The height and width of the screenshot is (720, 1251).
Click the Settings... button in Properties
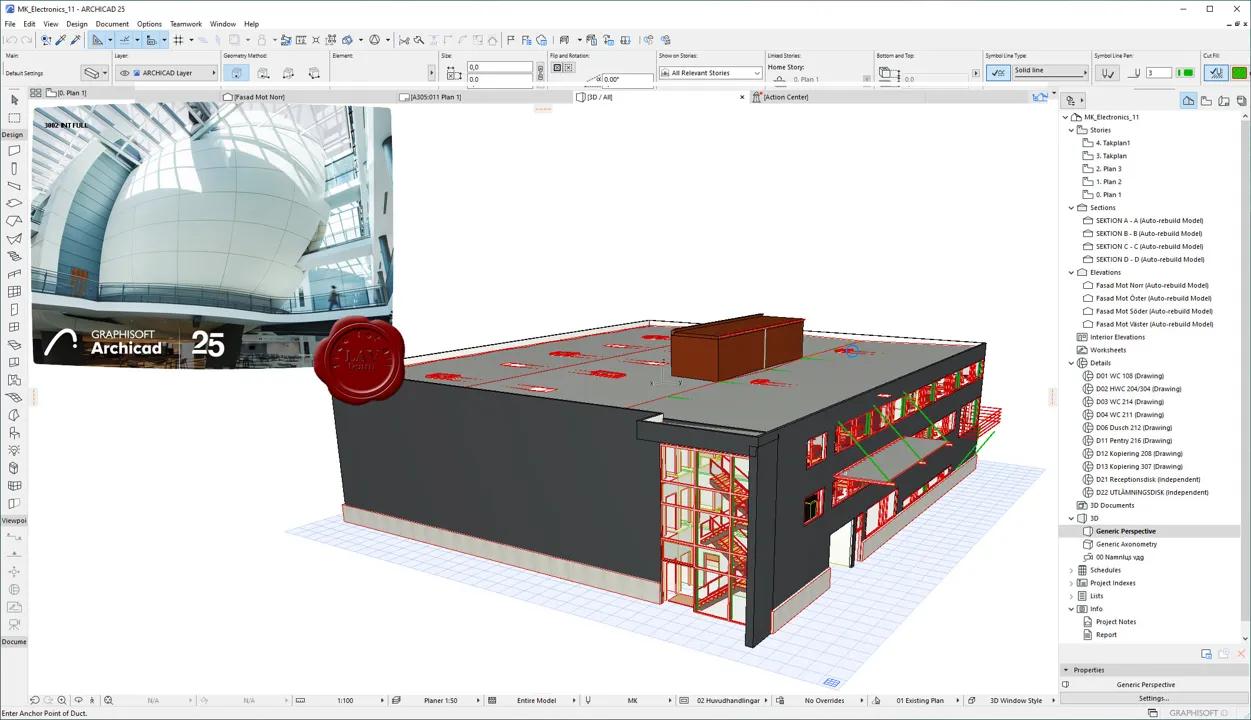[1153, 698]
